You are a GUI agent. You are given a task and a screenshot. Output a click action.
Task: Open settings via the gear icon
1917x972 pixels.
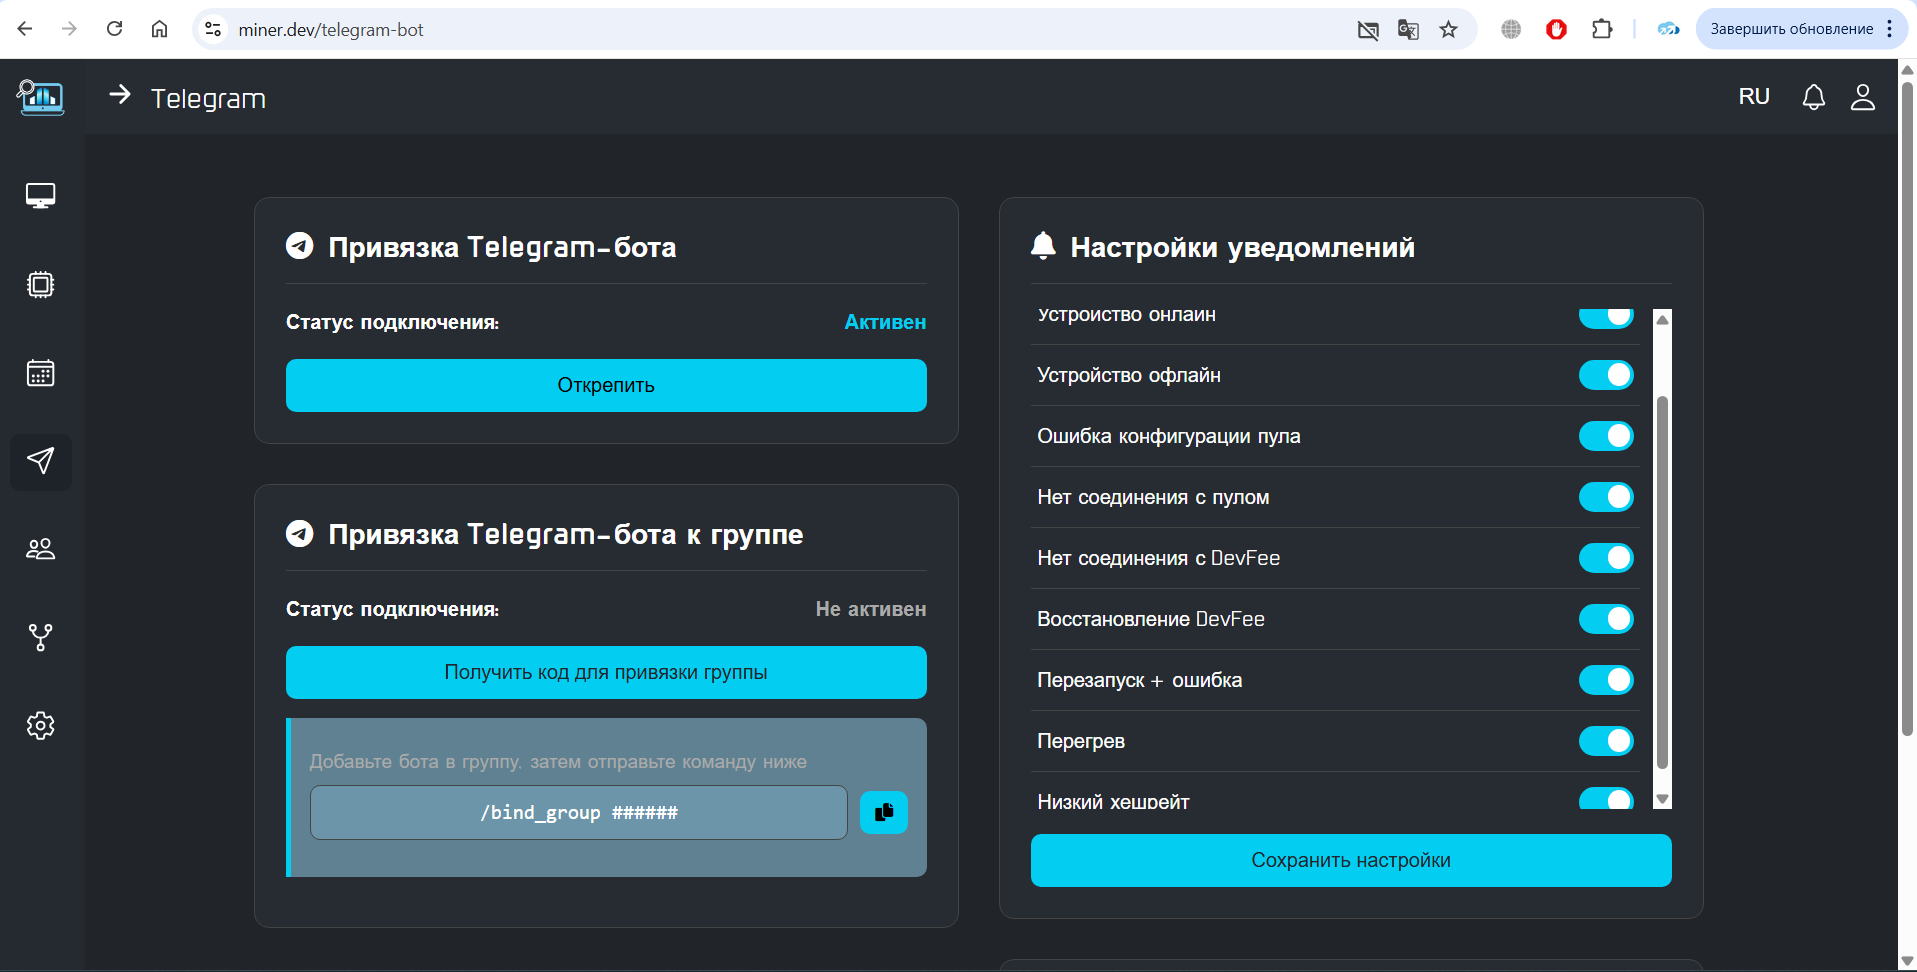(x=40, y=726)
